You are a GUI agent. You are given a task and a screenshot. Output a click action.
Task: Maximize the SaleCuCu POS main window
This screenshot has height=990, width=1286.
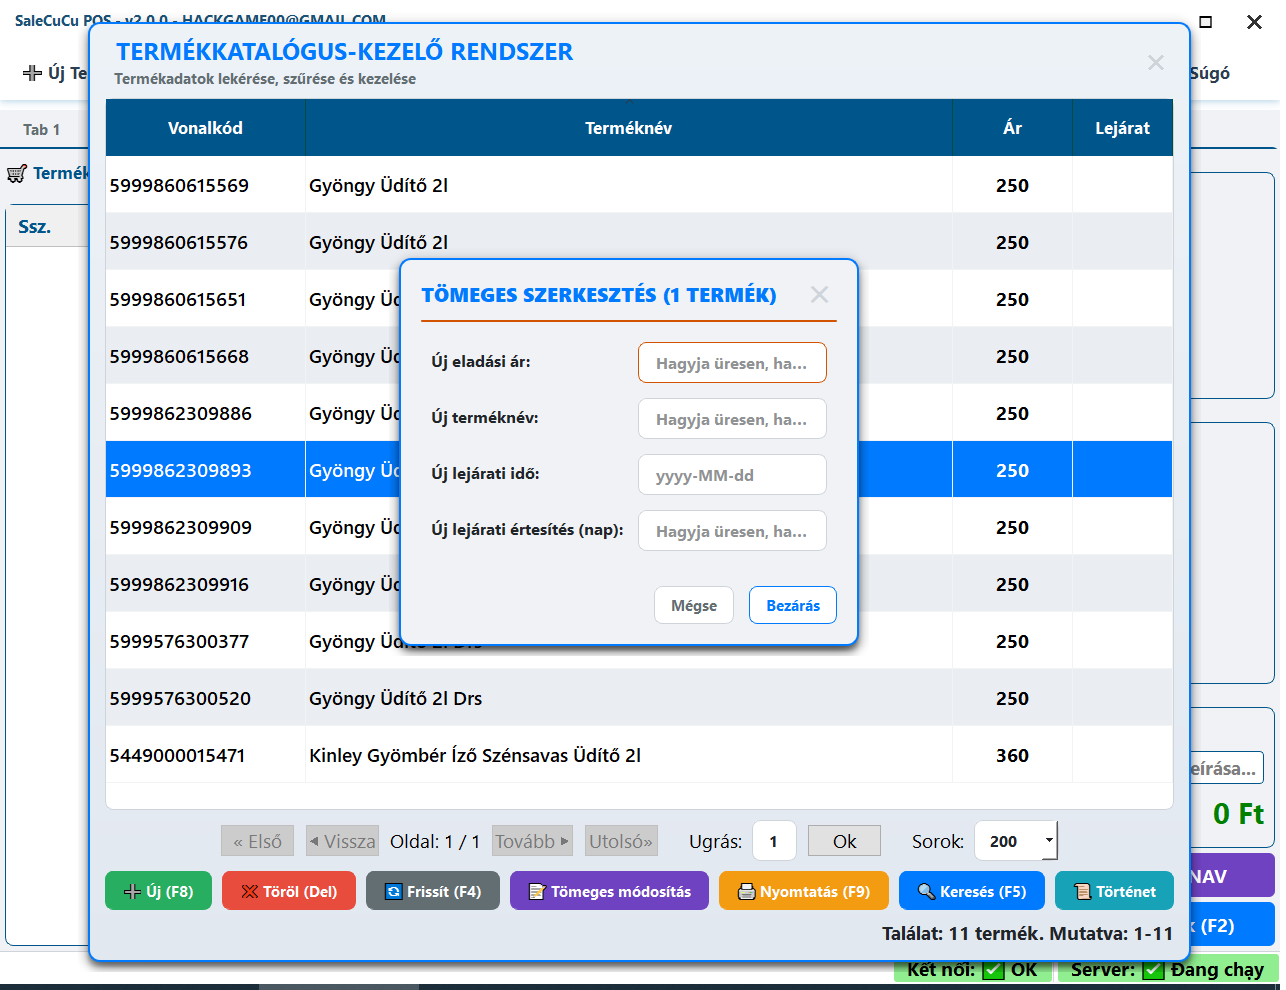coord(1206,22)
